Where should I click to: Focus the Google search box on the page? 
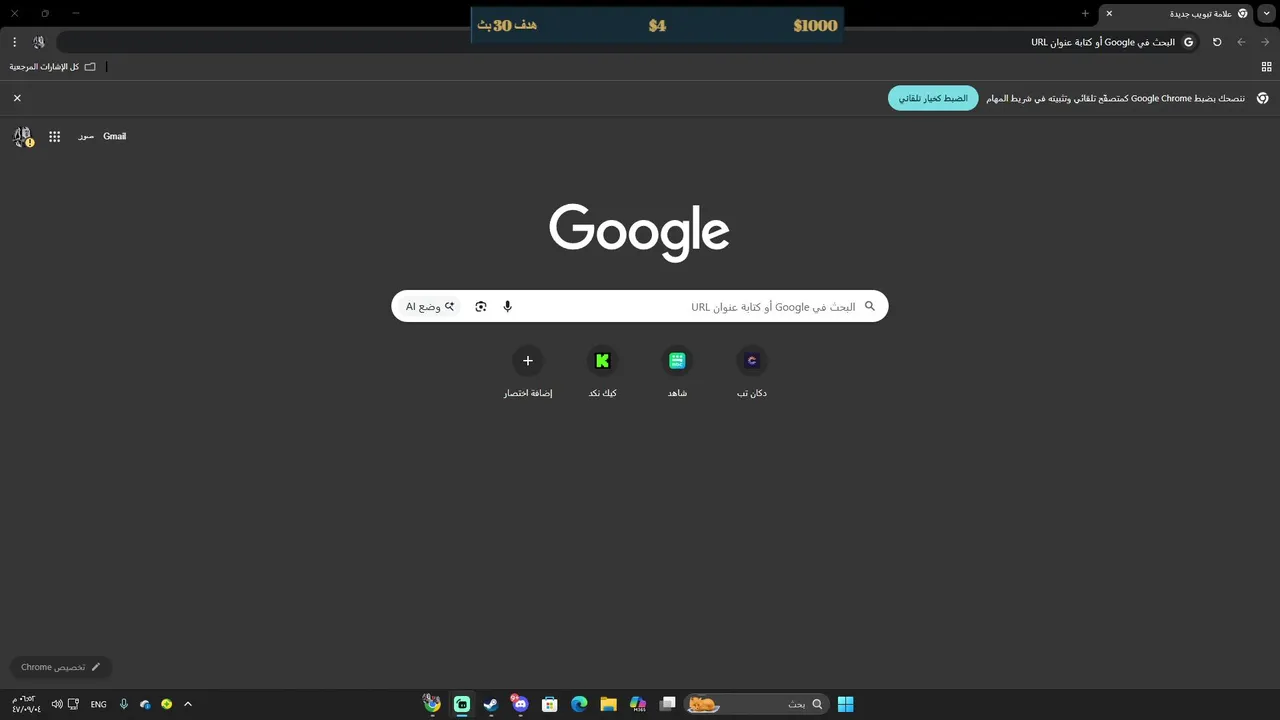coord(640,307)
